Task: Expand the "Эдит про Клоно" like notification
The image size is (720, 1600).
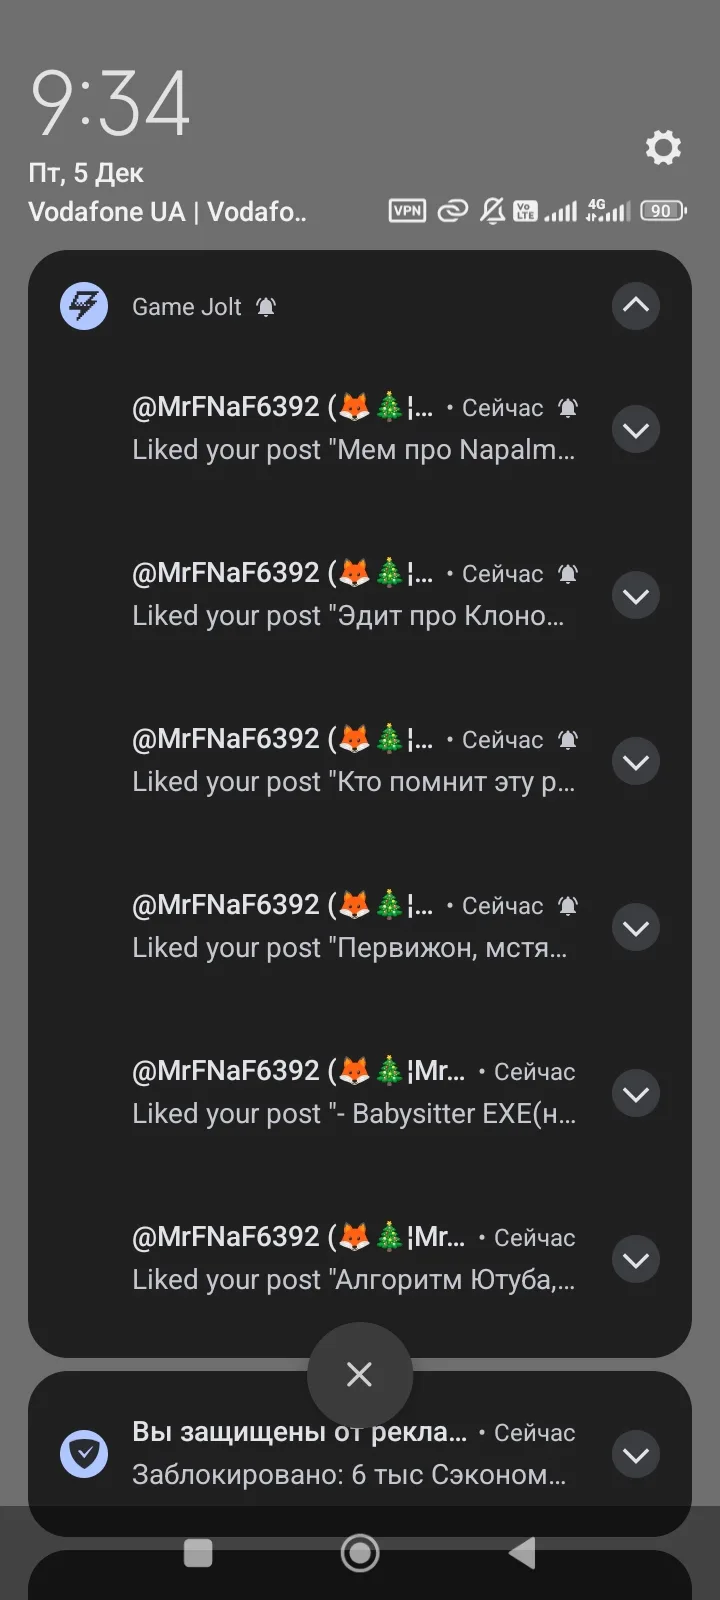Action: coord(636,596)
